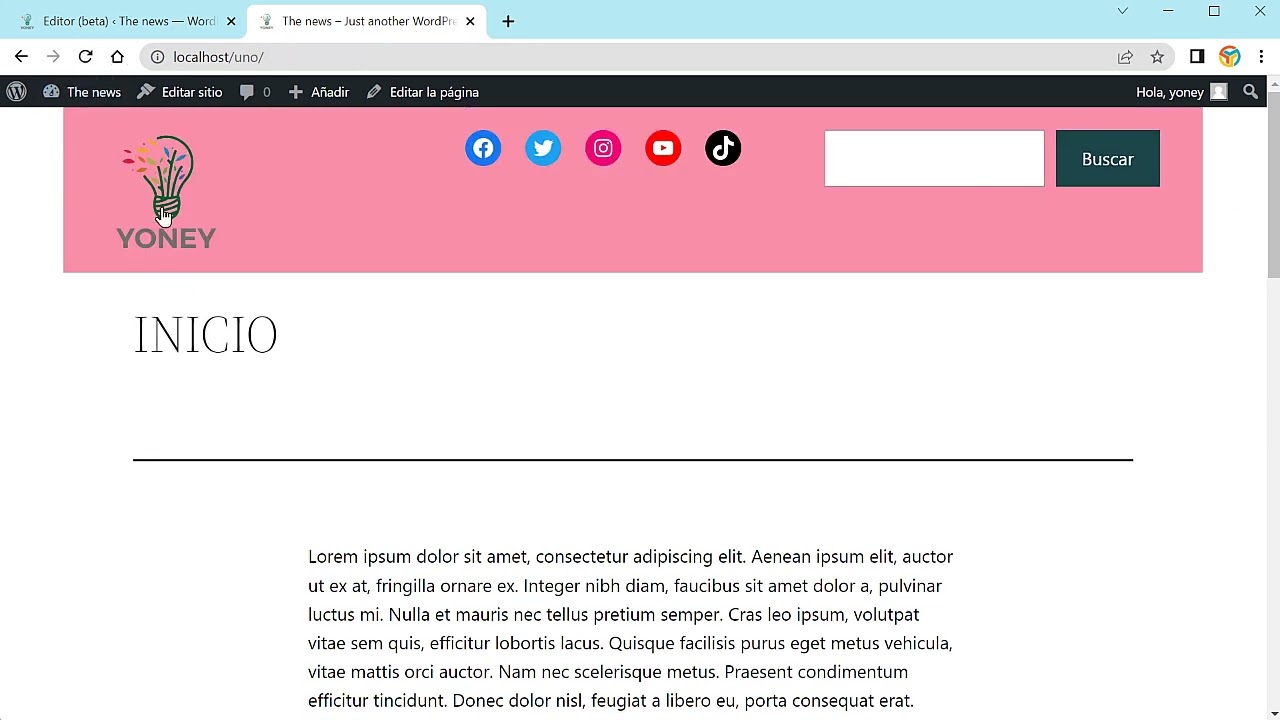Screen dimensions: 1280x720
Task: Open the YouTube social icon
Action: [663, 148]
